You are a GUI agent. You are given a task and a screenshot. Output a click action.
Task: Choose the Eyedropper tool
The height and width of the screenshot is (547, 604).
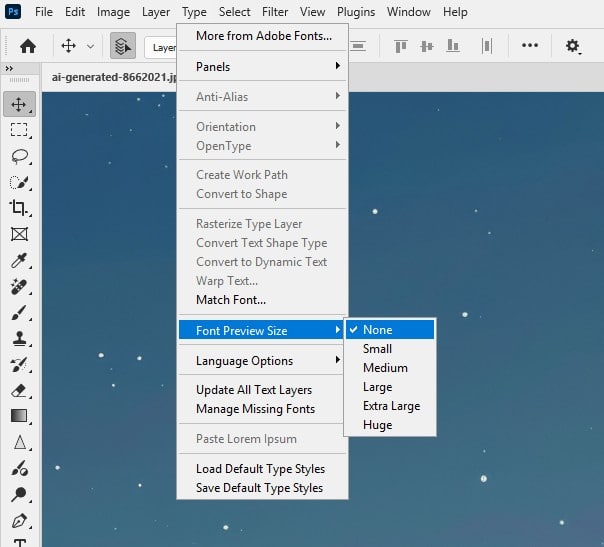coord(19,261)
